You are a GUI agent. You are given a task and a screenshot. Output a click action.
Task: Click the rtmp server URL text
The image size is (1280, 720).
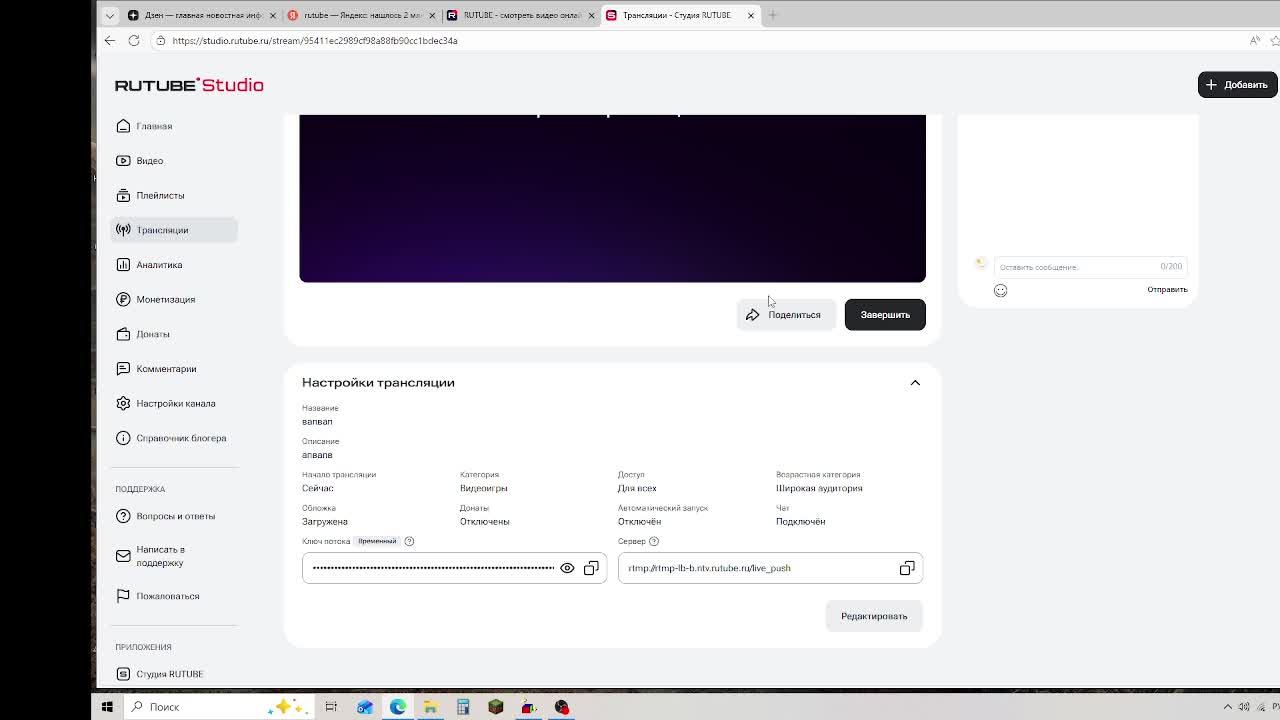click(x=709, y=568)
